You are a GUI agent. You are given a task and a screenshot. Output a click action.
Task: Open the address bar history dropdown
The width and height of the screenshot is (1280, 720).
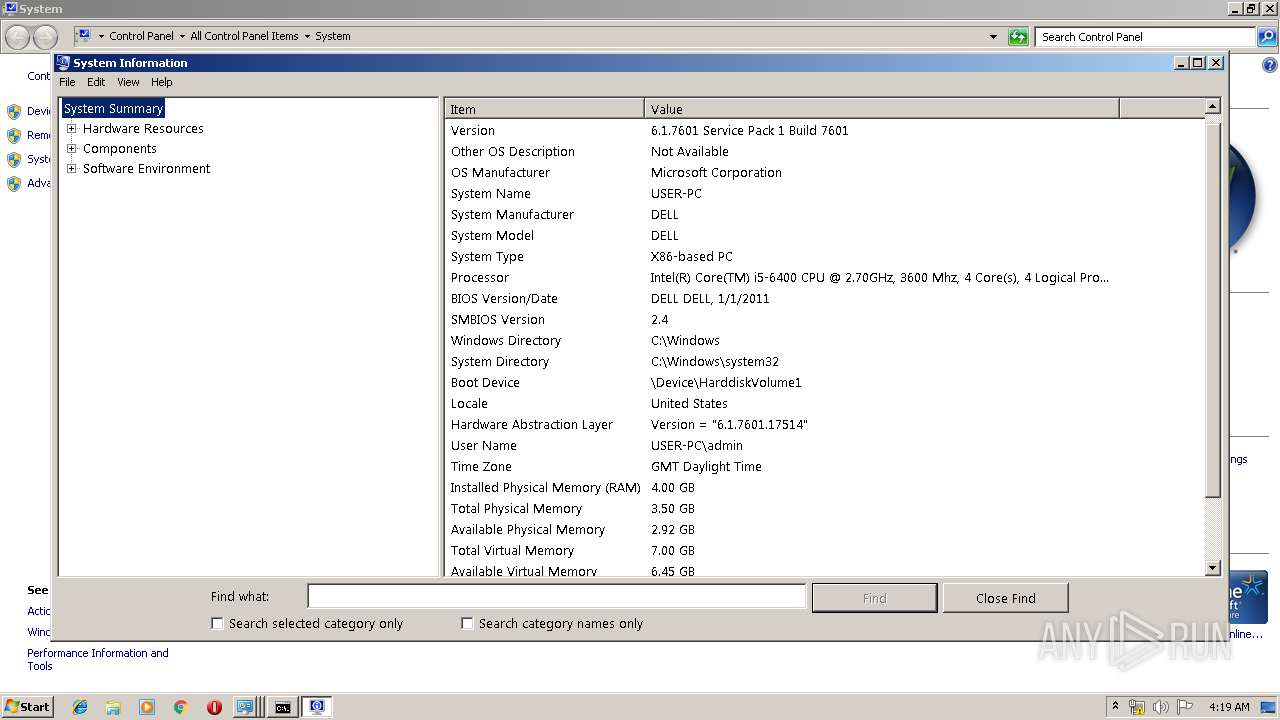[x=993, y=37]
